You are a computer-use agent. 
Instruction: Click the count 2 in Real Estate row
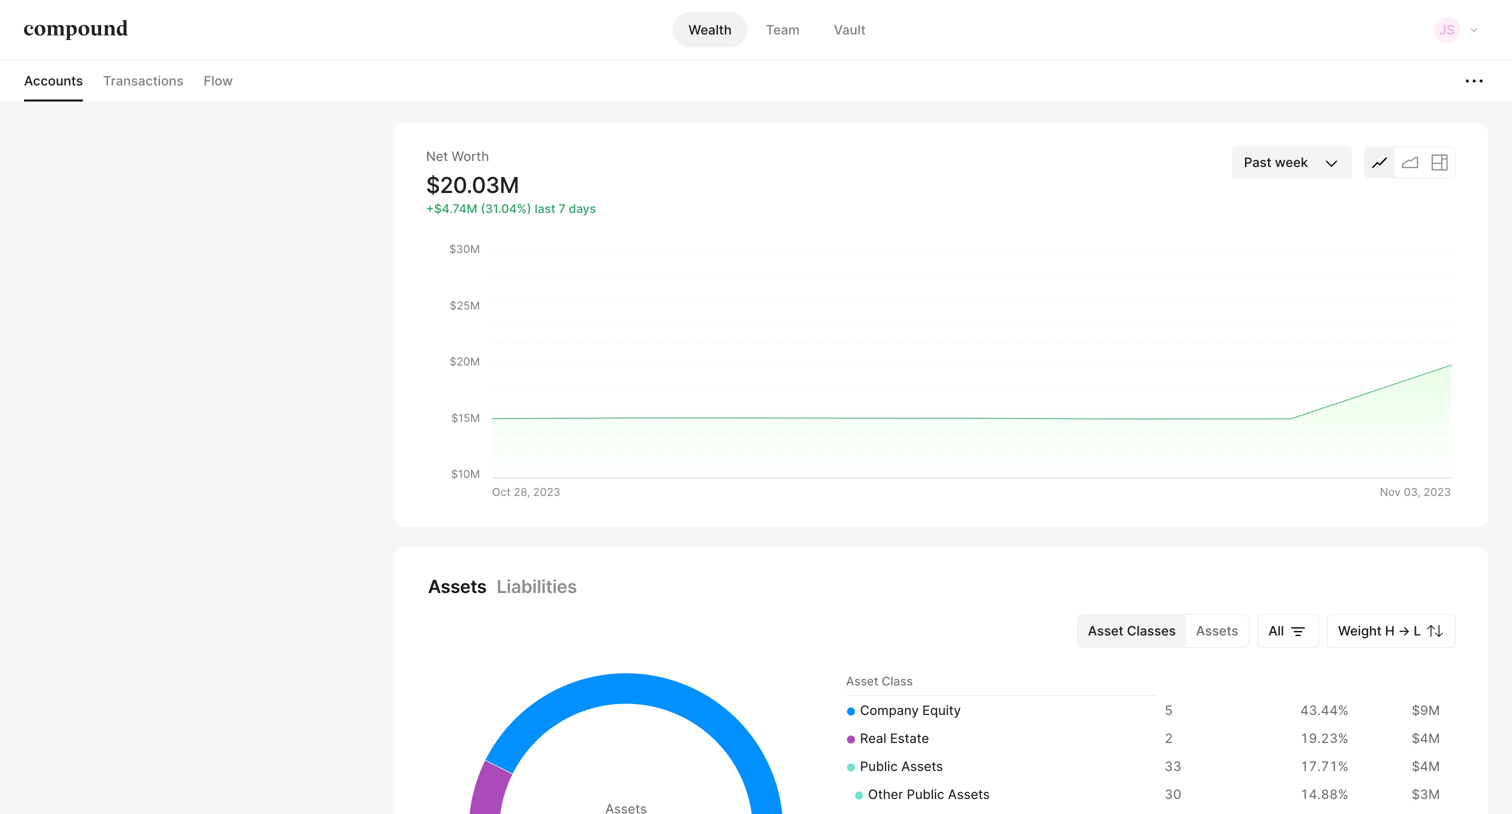pyautogui.click(x=1169, y=739)
